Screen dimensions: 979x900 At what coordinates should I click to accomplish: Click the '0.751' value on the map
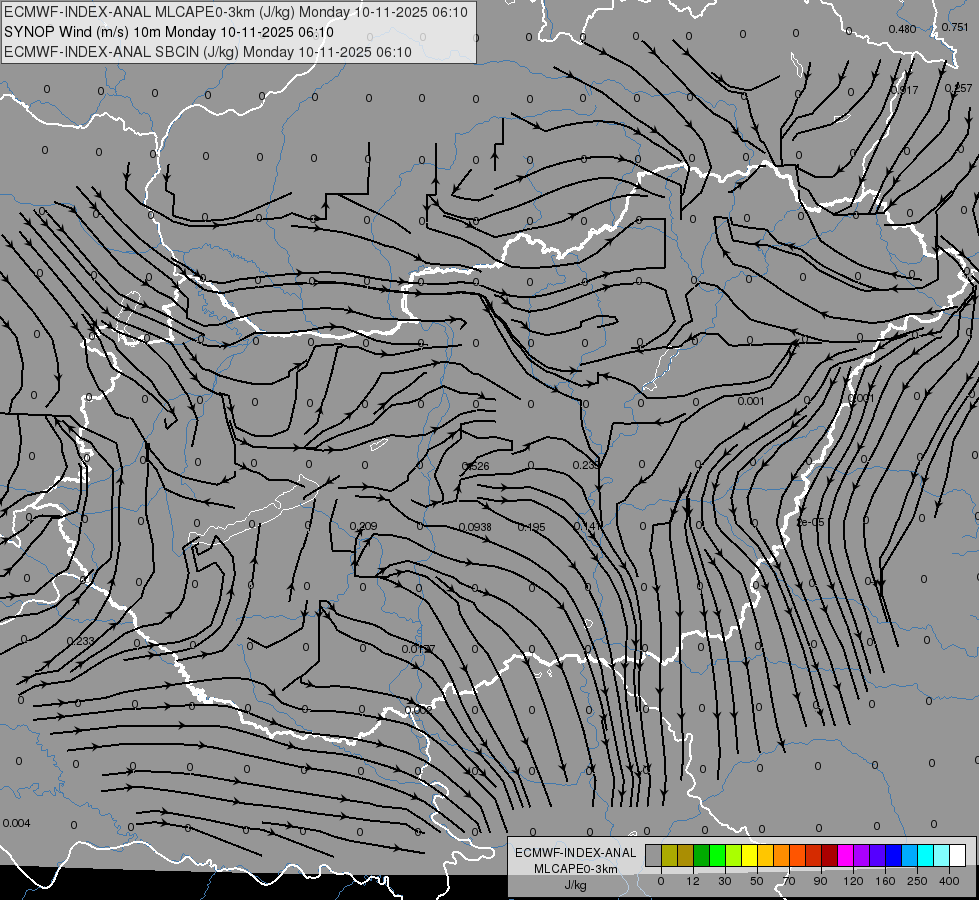(955, 27)
